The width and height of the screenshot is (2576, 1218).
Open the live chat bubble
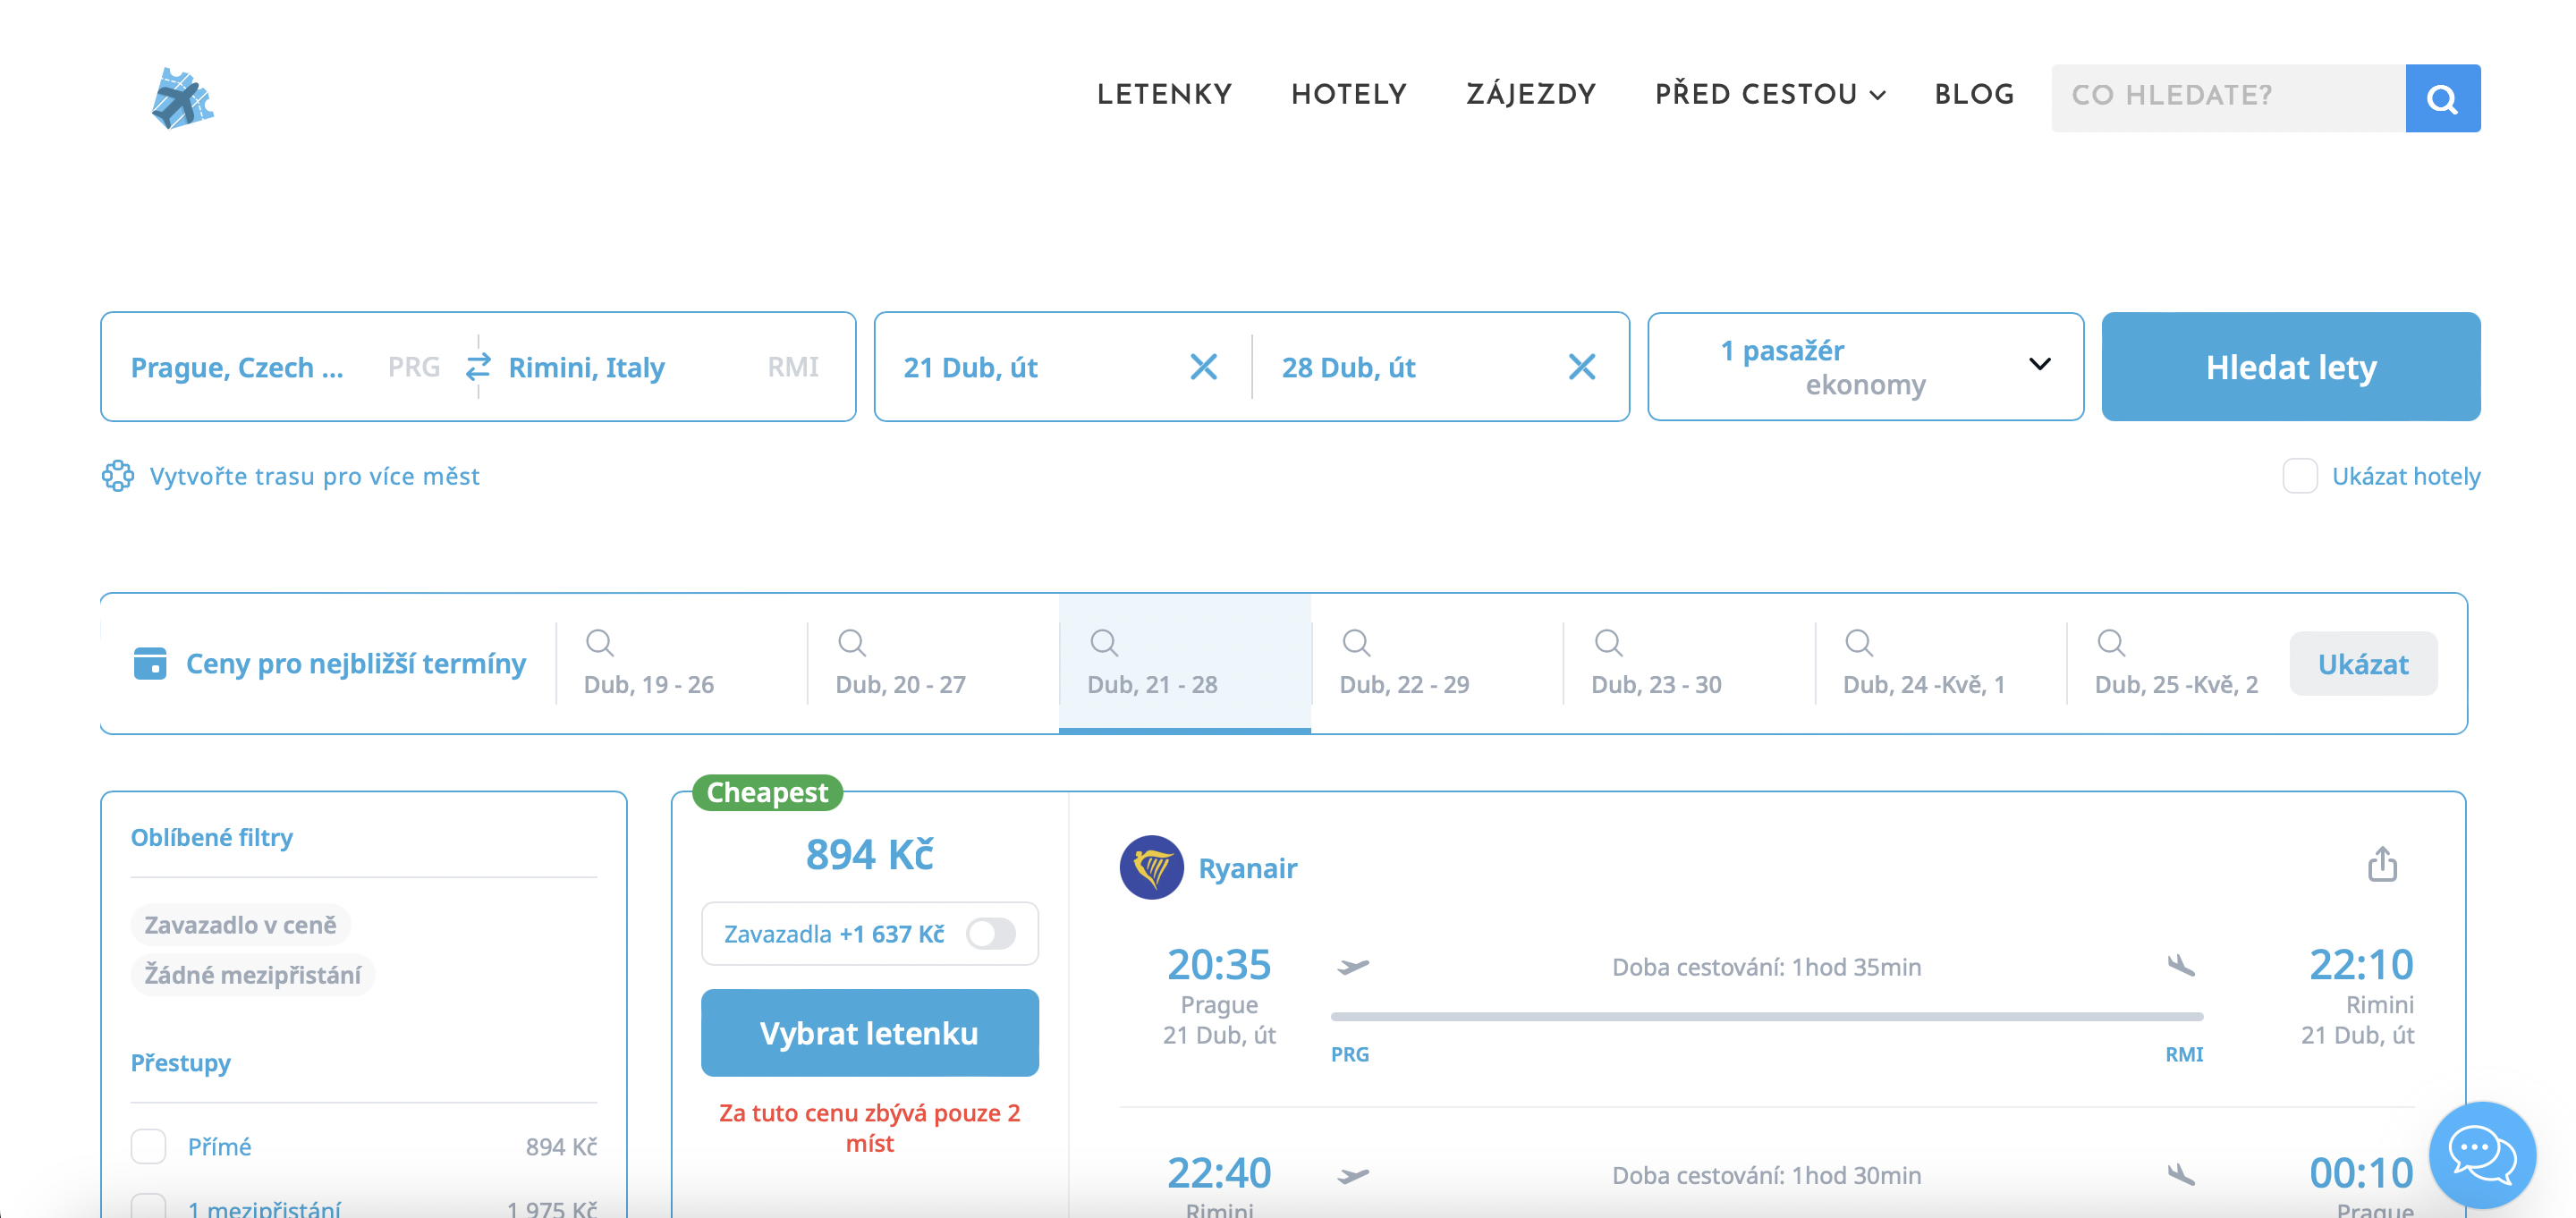(x=2481, y=1155)
